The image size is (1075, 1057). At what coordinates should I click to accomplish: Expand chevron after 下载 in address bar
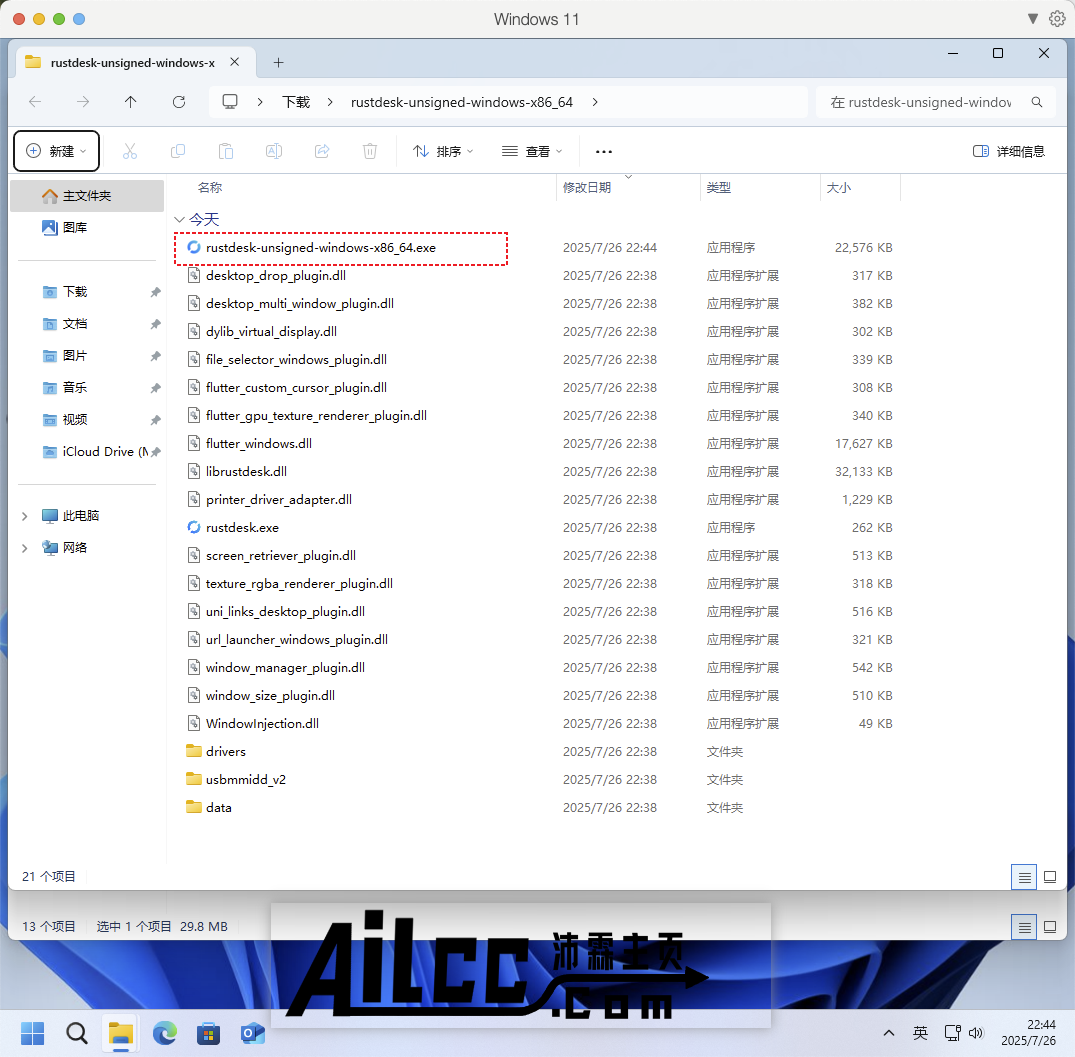coord(330,102)
